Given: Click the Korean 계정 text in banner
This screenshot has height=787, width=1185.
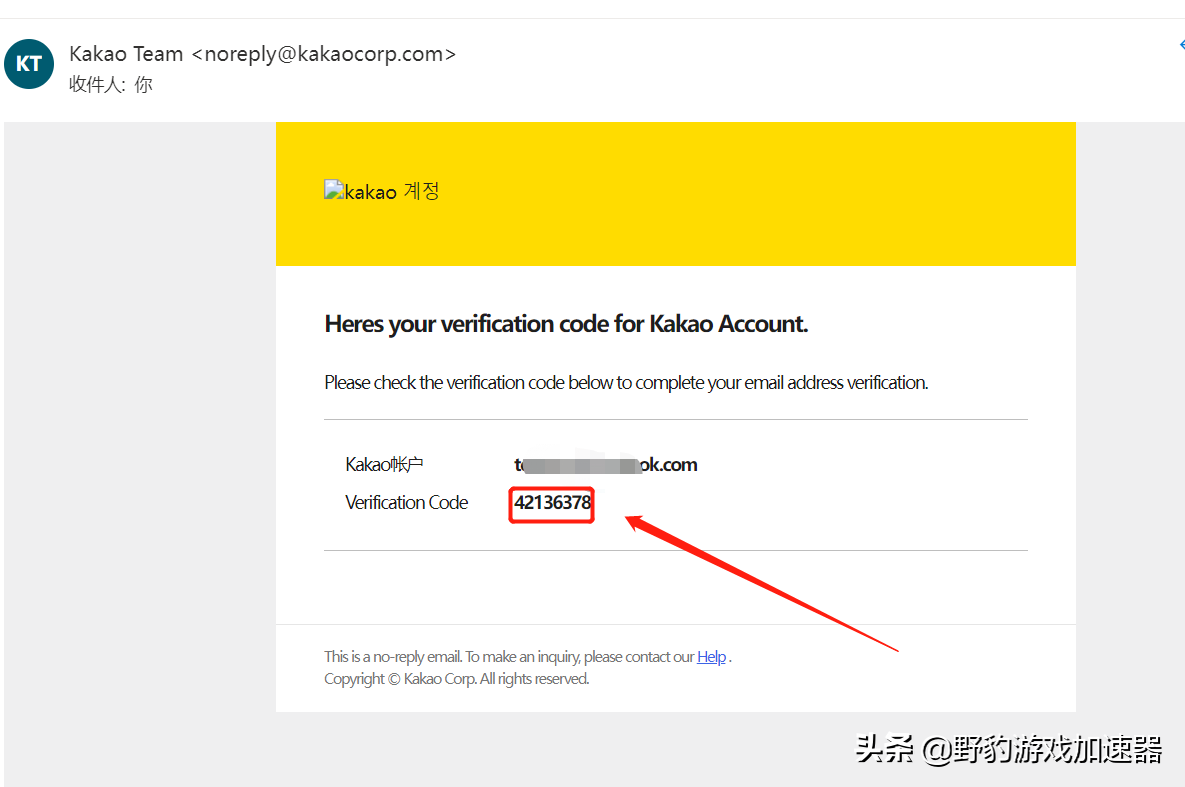Looking at the screenshot, I should coord(421,191).
